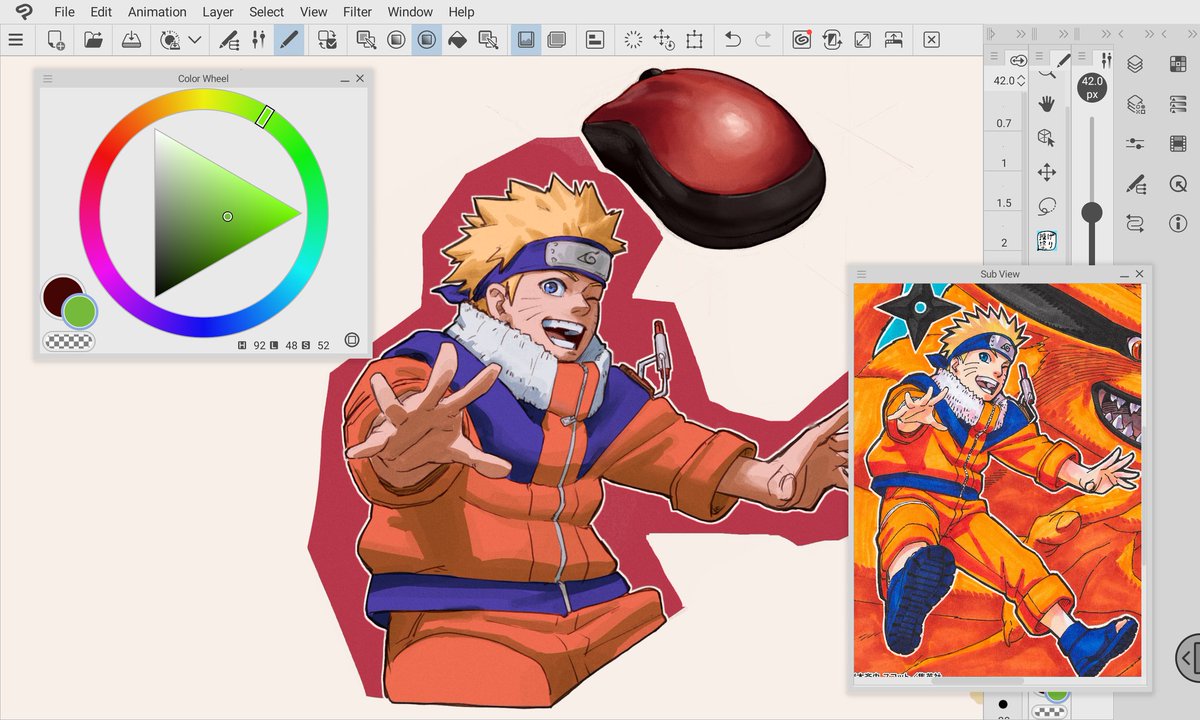Open the Timeline filmstrip palette icon
1200x720 pixels.
point(1177,144)
